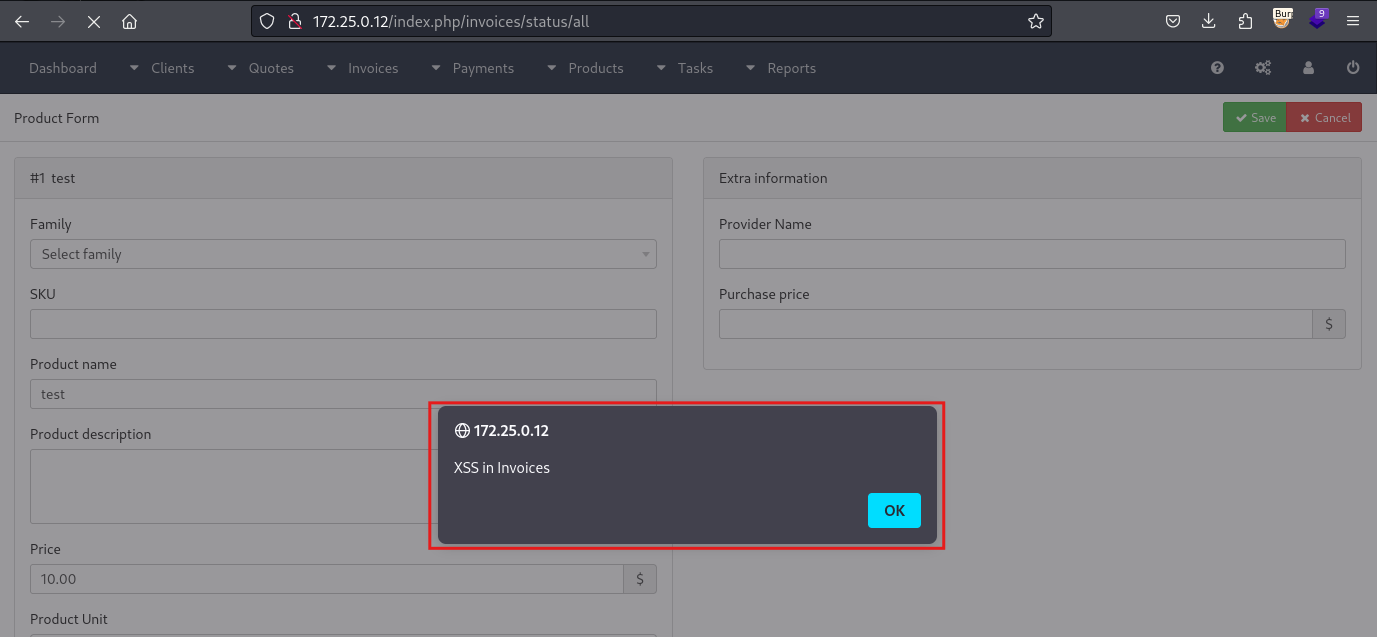Bookmark the page with the star
The height and width of the screenshot is (637, 1377).
[x=1035, y=20]
